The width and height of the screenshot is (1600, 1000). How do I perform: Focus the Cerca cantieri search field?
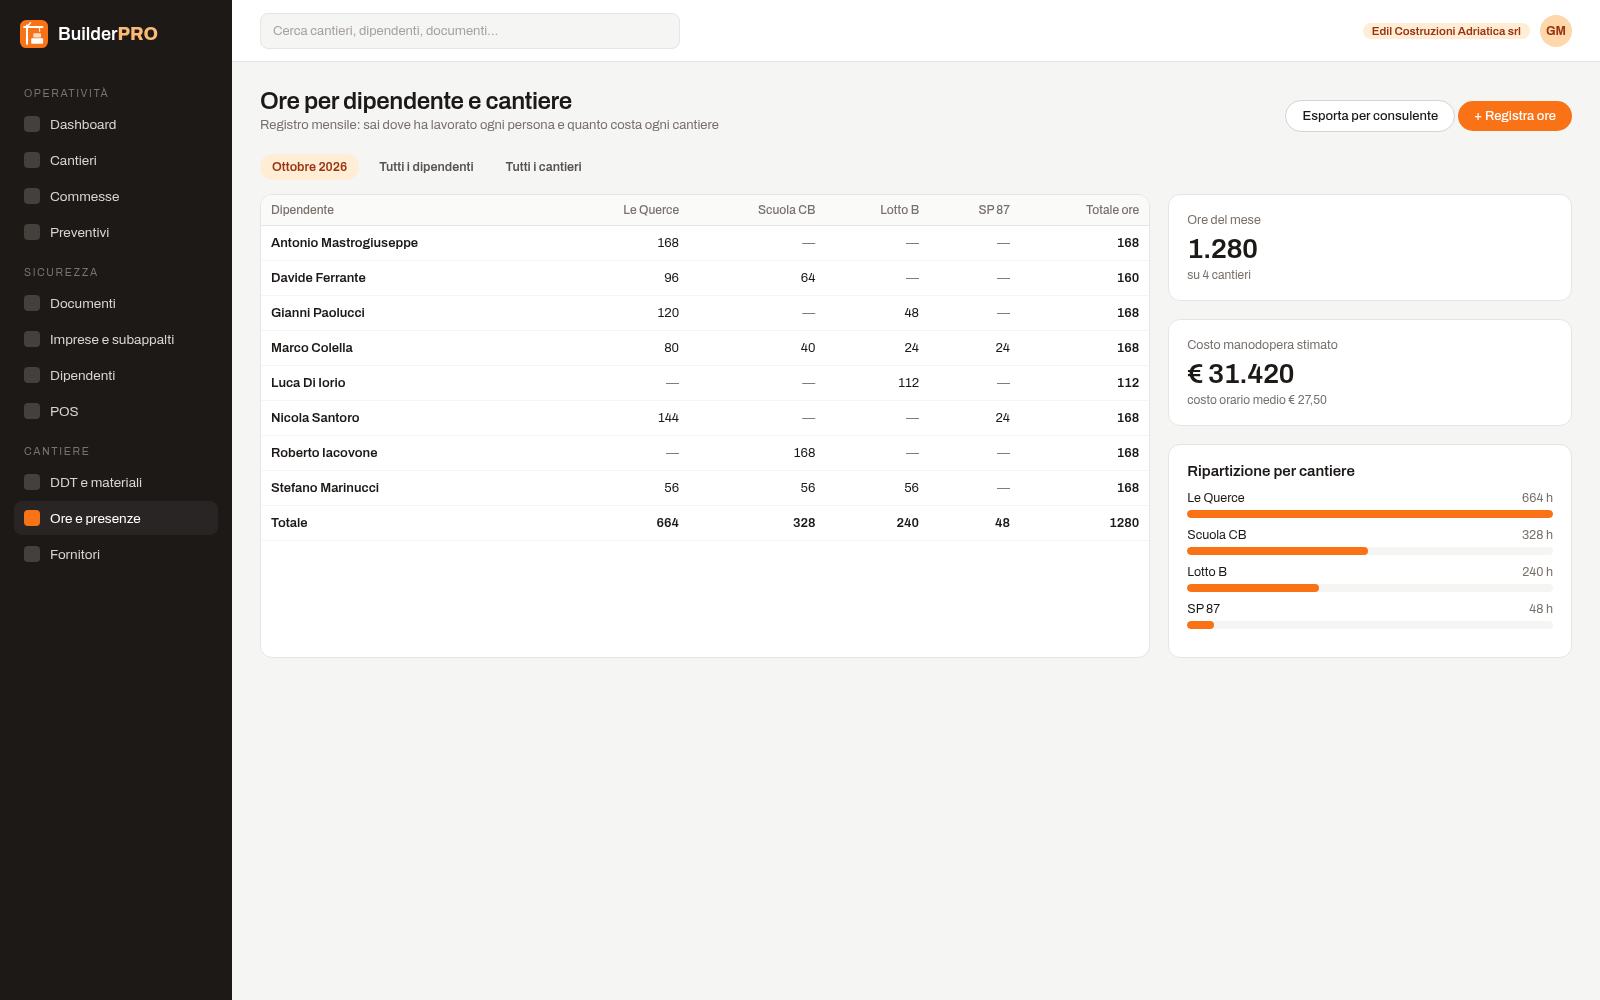(x=470, y=31)
